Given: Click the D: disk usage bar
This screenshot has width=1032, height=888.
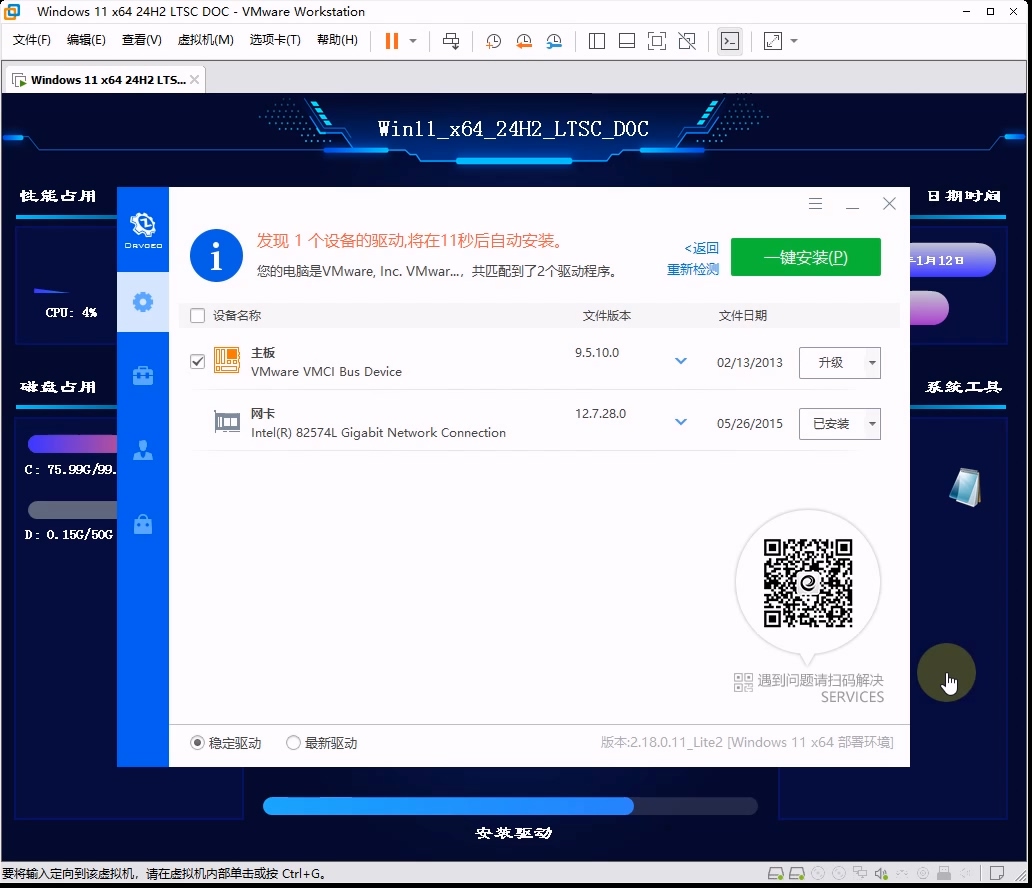Looking at the screenshot, I should coord(72,509).
